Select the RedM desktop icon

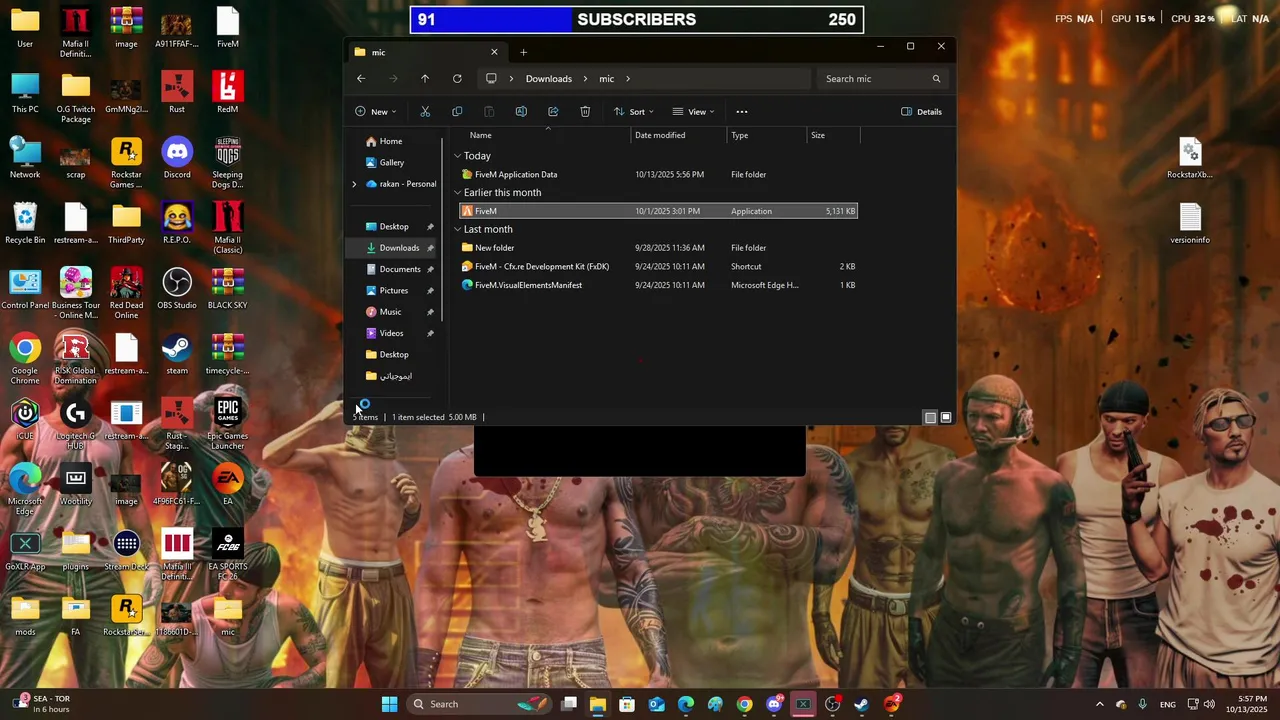pos(228,93)
